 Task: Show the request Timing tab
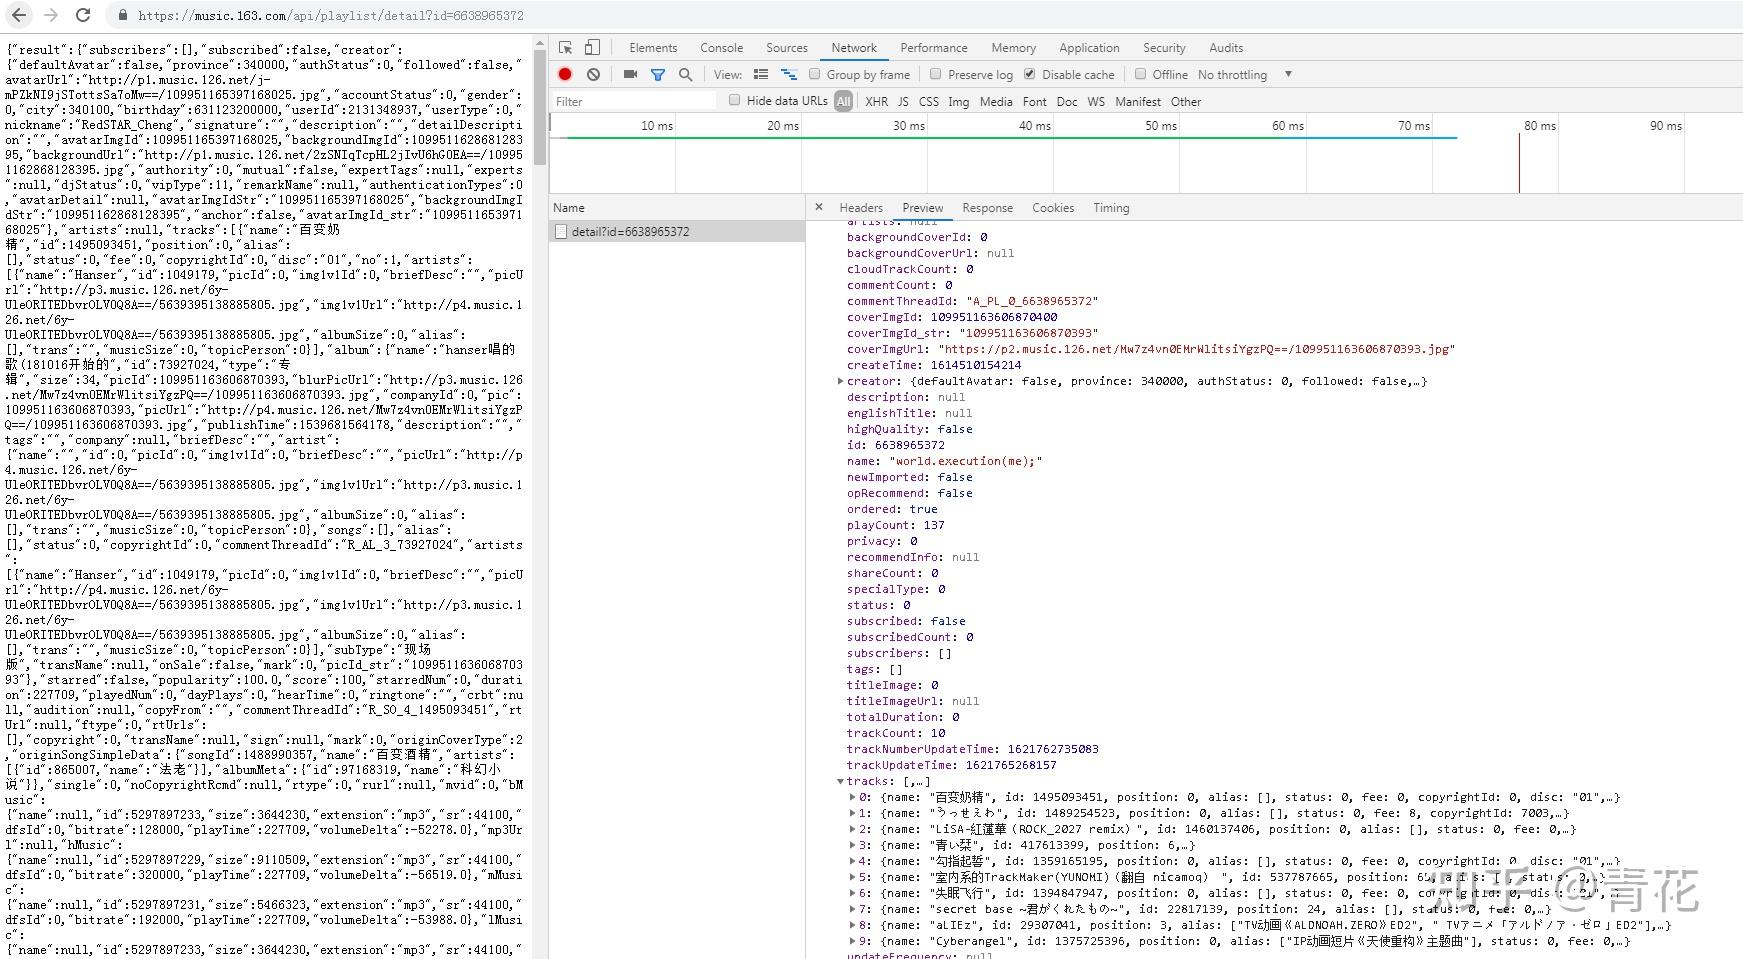(1111, 208)
